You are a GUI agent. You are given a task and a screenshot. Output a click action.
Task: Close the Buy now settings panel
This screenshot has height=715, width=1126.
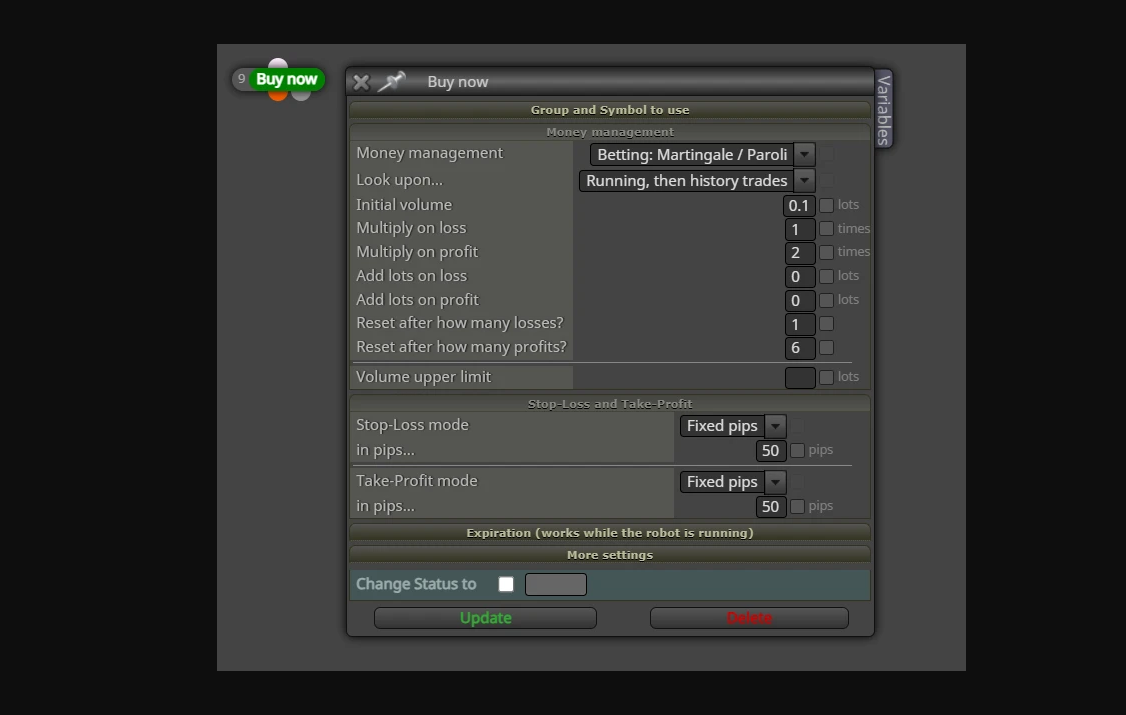[x=361, y=83]
